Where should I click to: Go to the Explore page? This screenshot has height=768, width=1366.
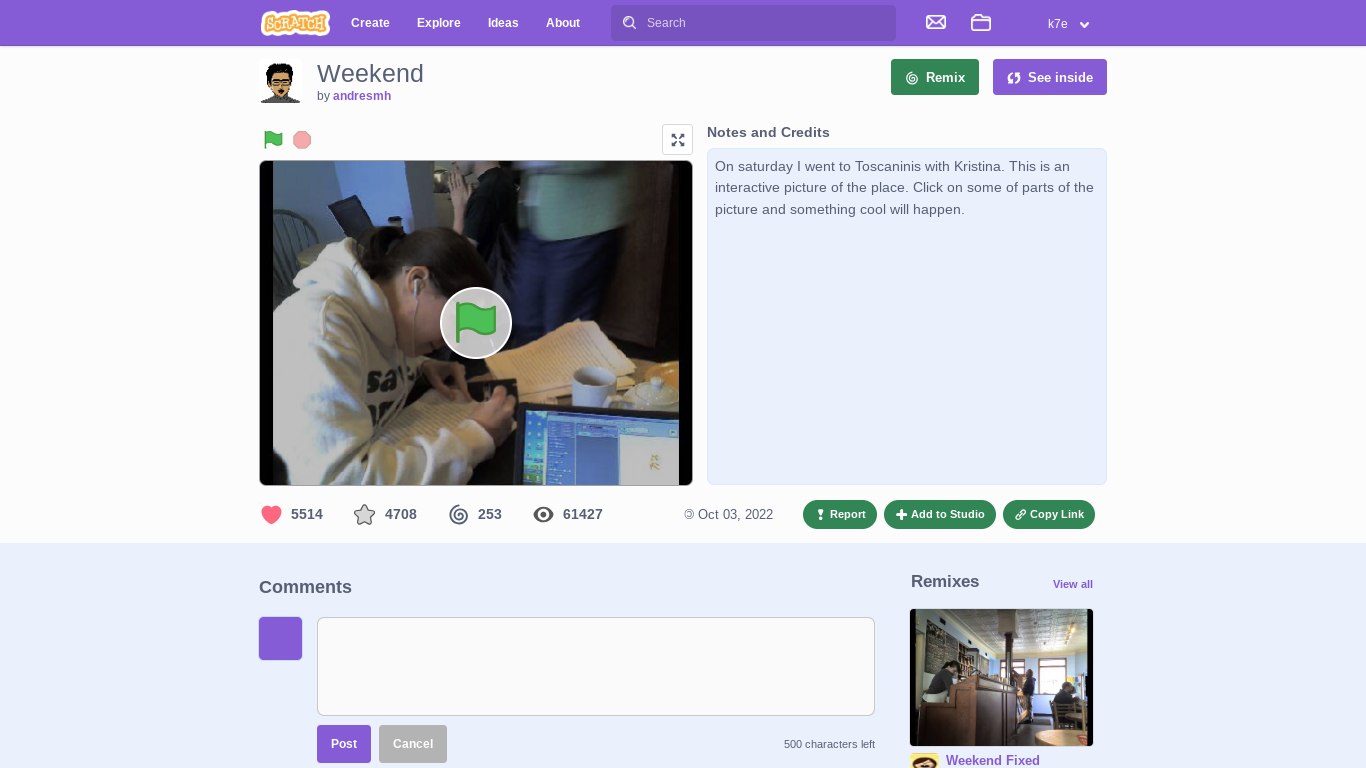coord(438,23)
